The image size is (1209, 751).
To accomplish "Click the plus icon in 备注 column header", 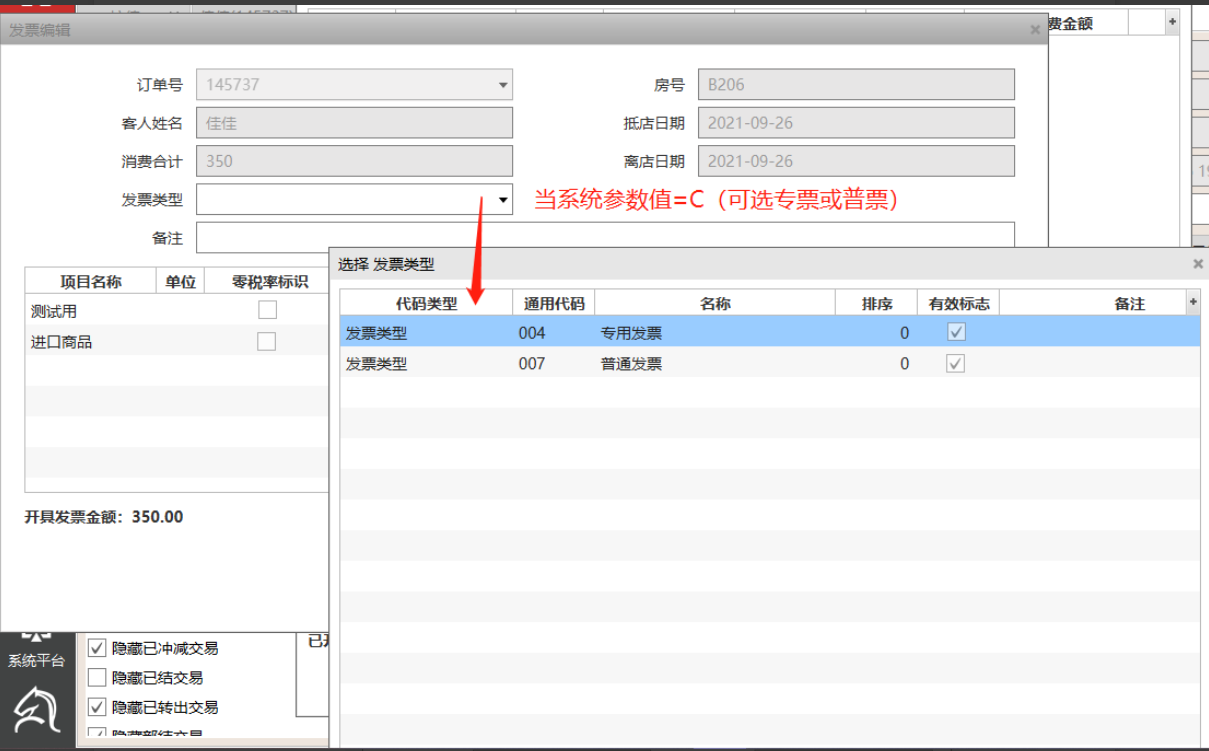I will click(1192, 302).
